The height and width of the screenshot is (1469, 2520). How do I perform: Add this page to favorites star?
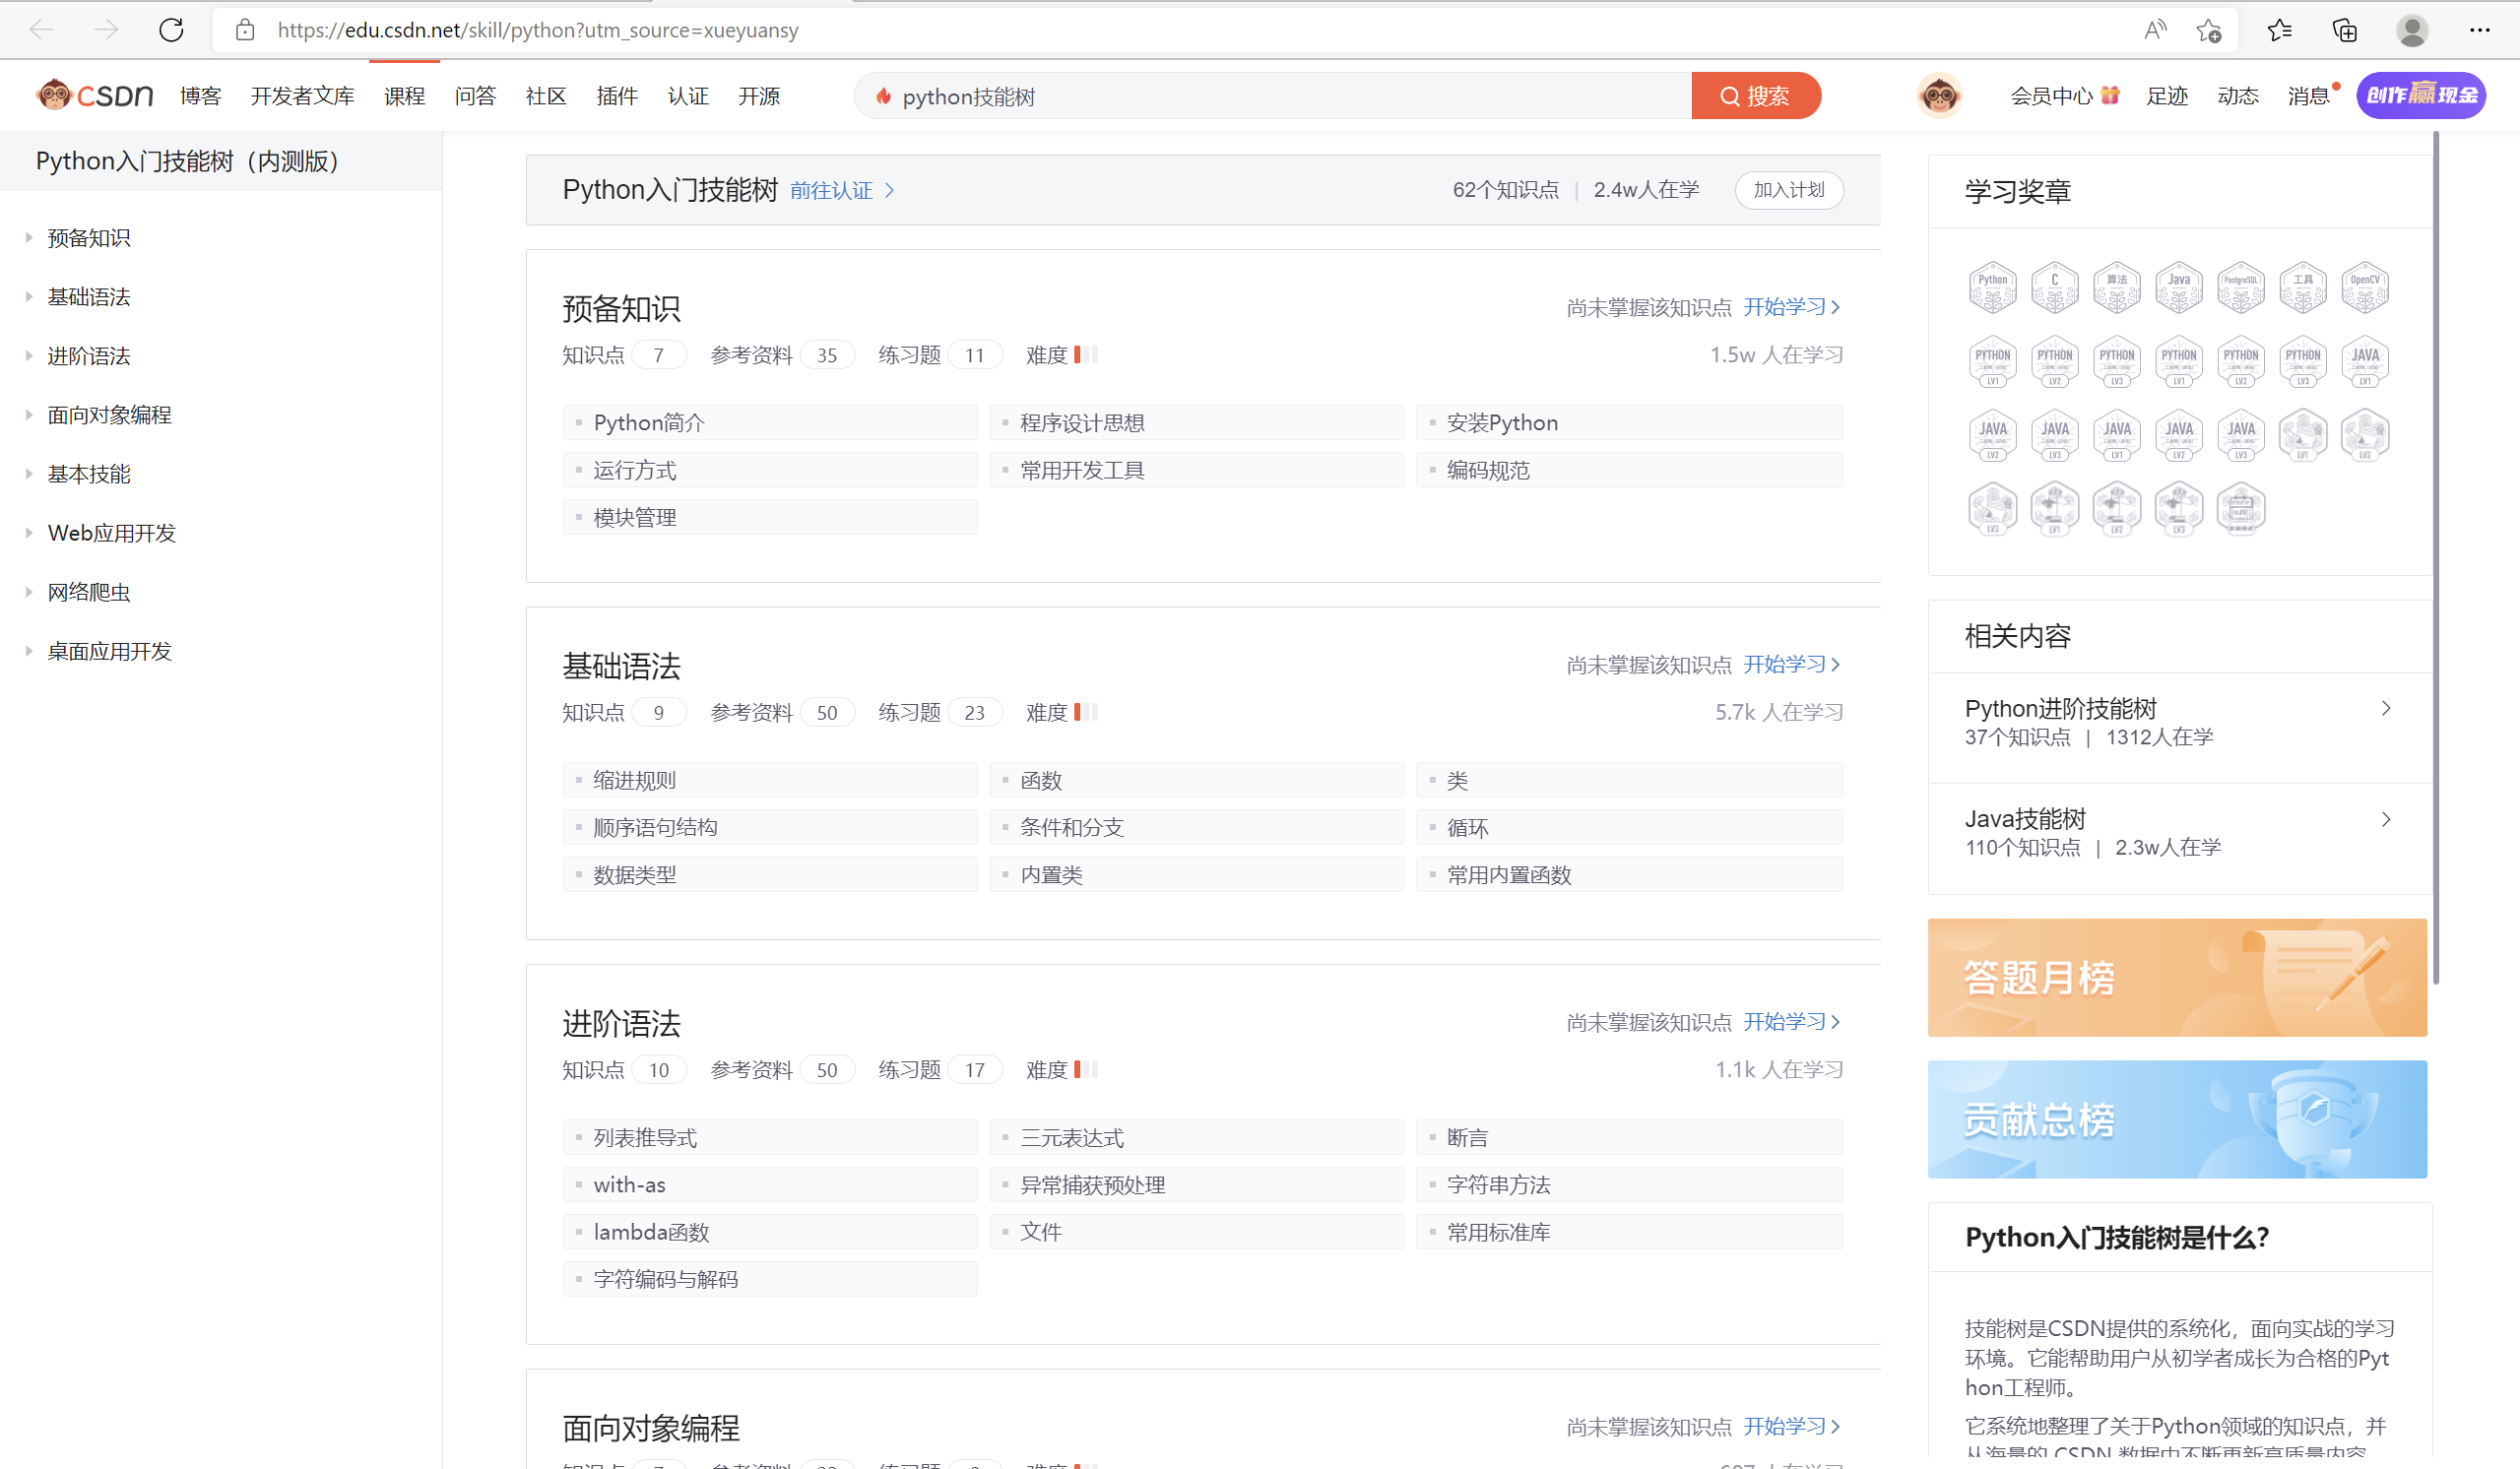(x=2208, y=30)
